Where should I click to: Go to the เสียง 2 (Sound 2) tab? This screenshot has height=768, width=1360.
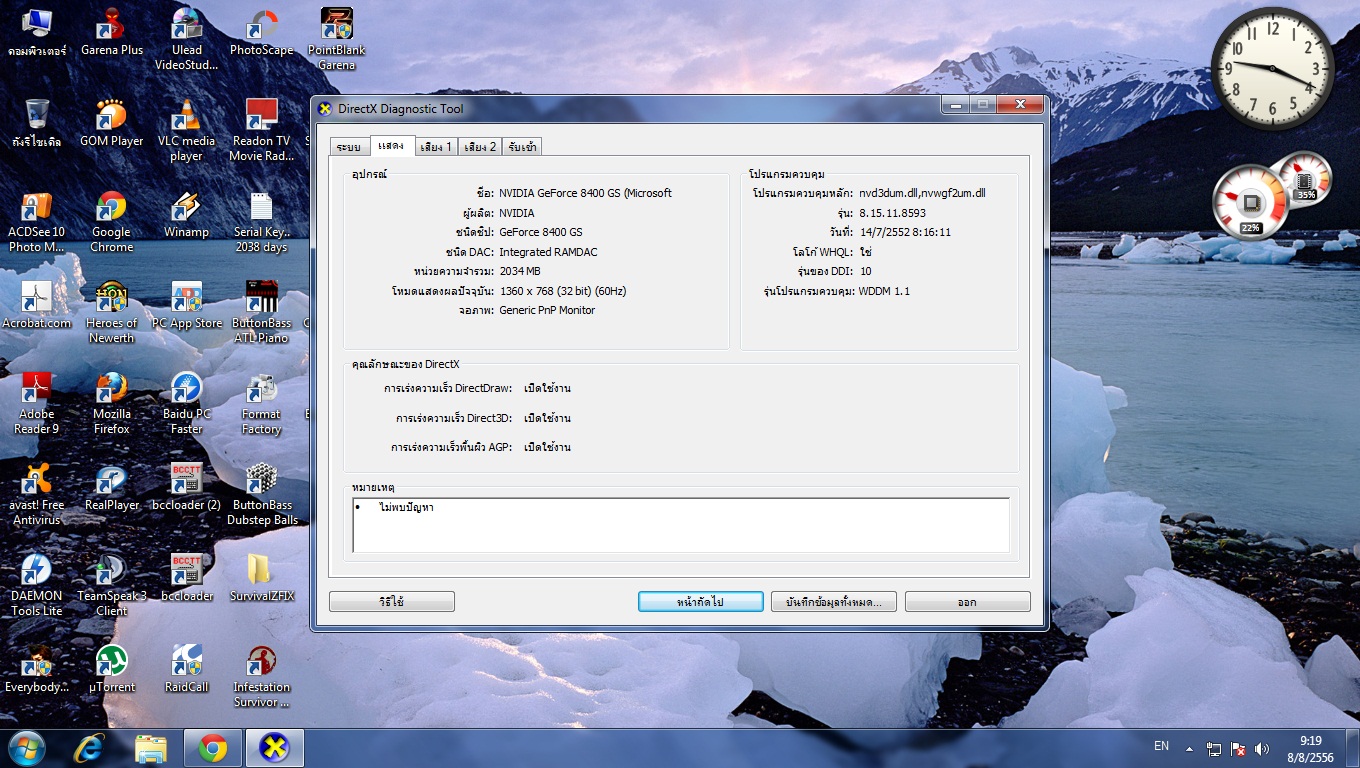(480, 147)
